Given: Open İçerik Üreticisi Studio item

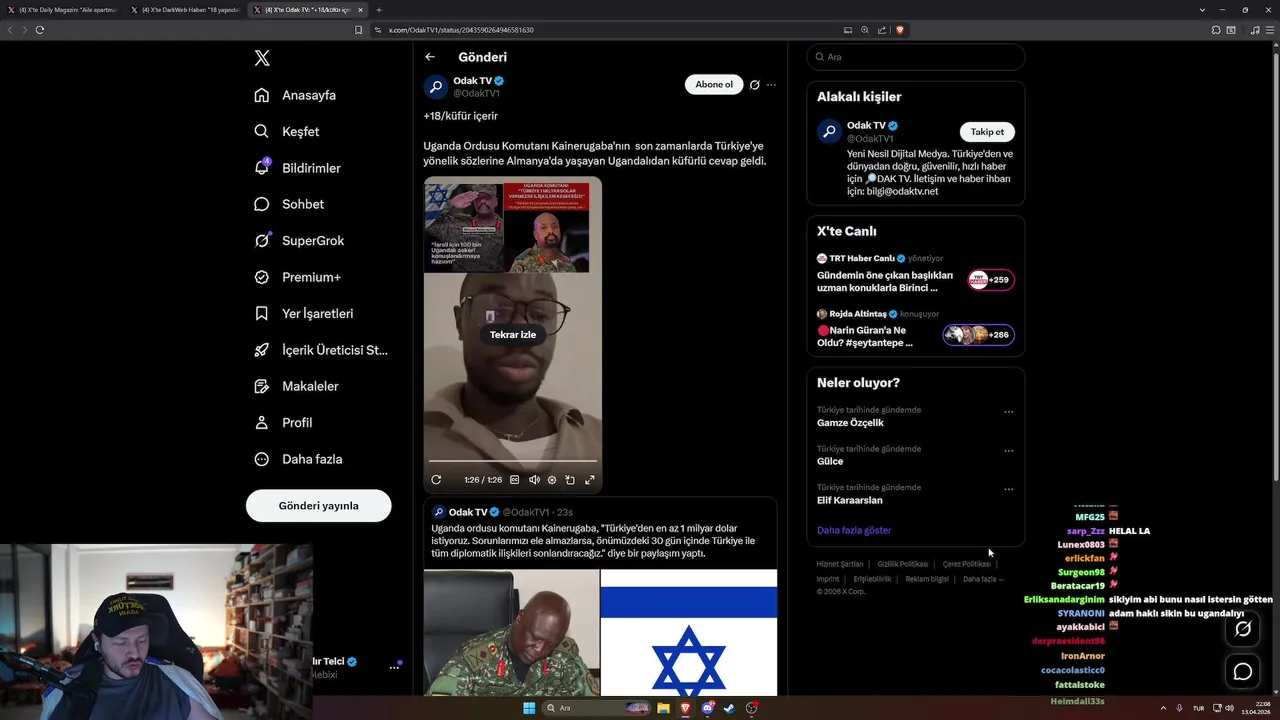Looking at the screenshot, I should [321, 350].
